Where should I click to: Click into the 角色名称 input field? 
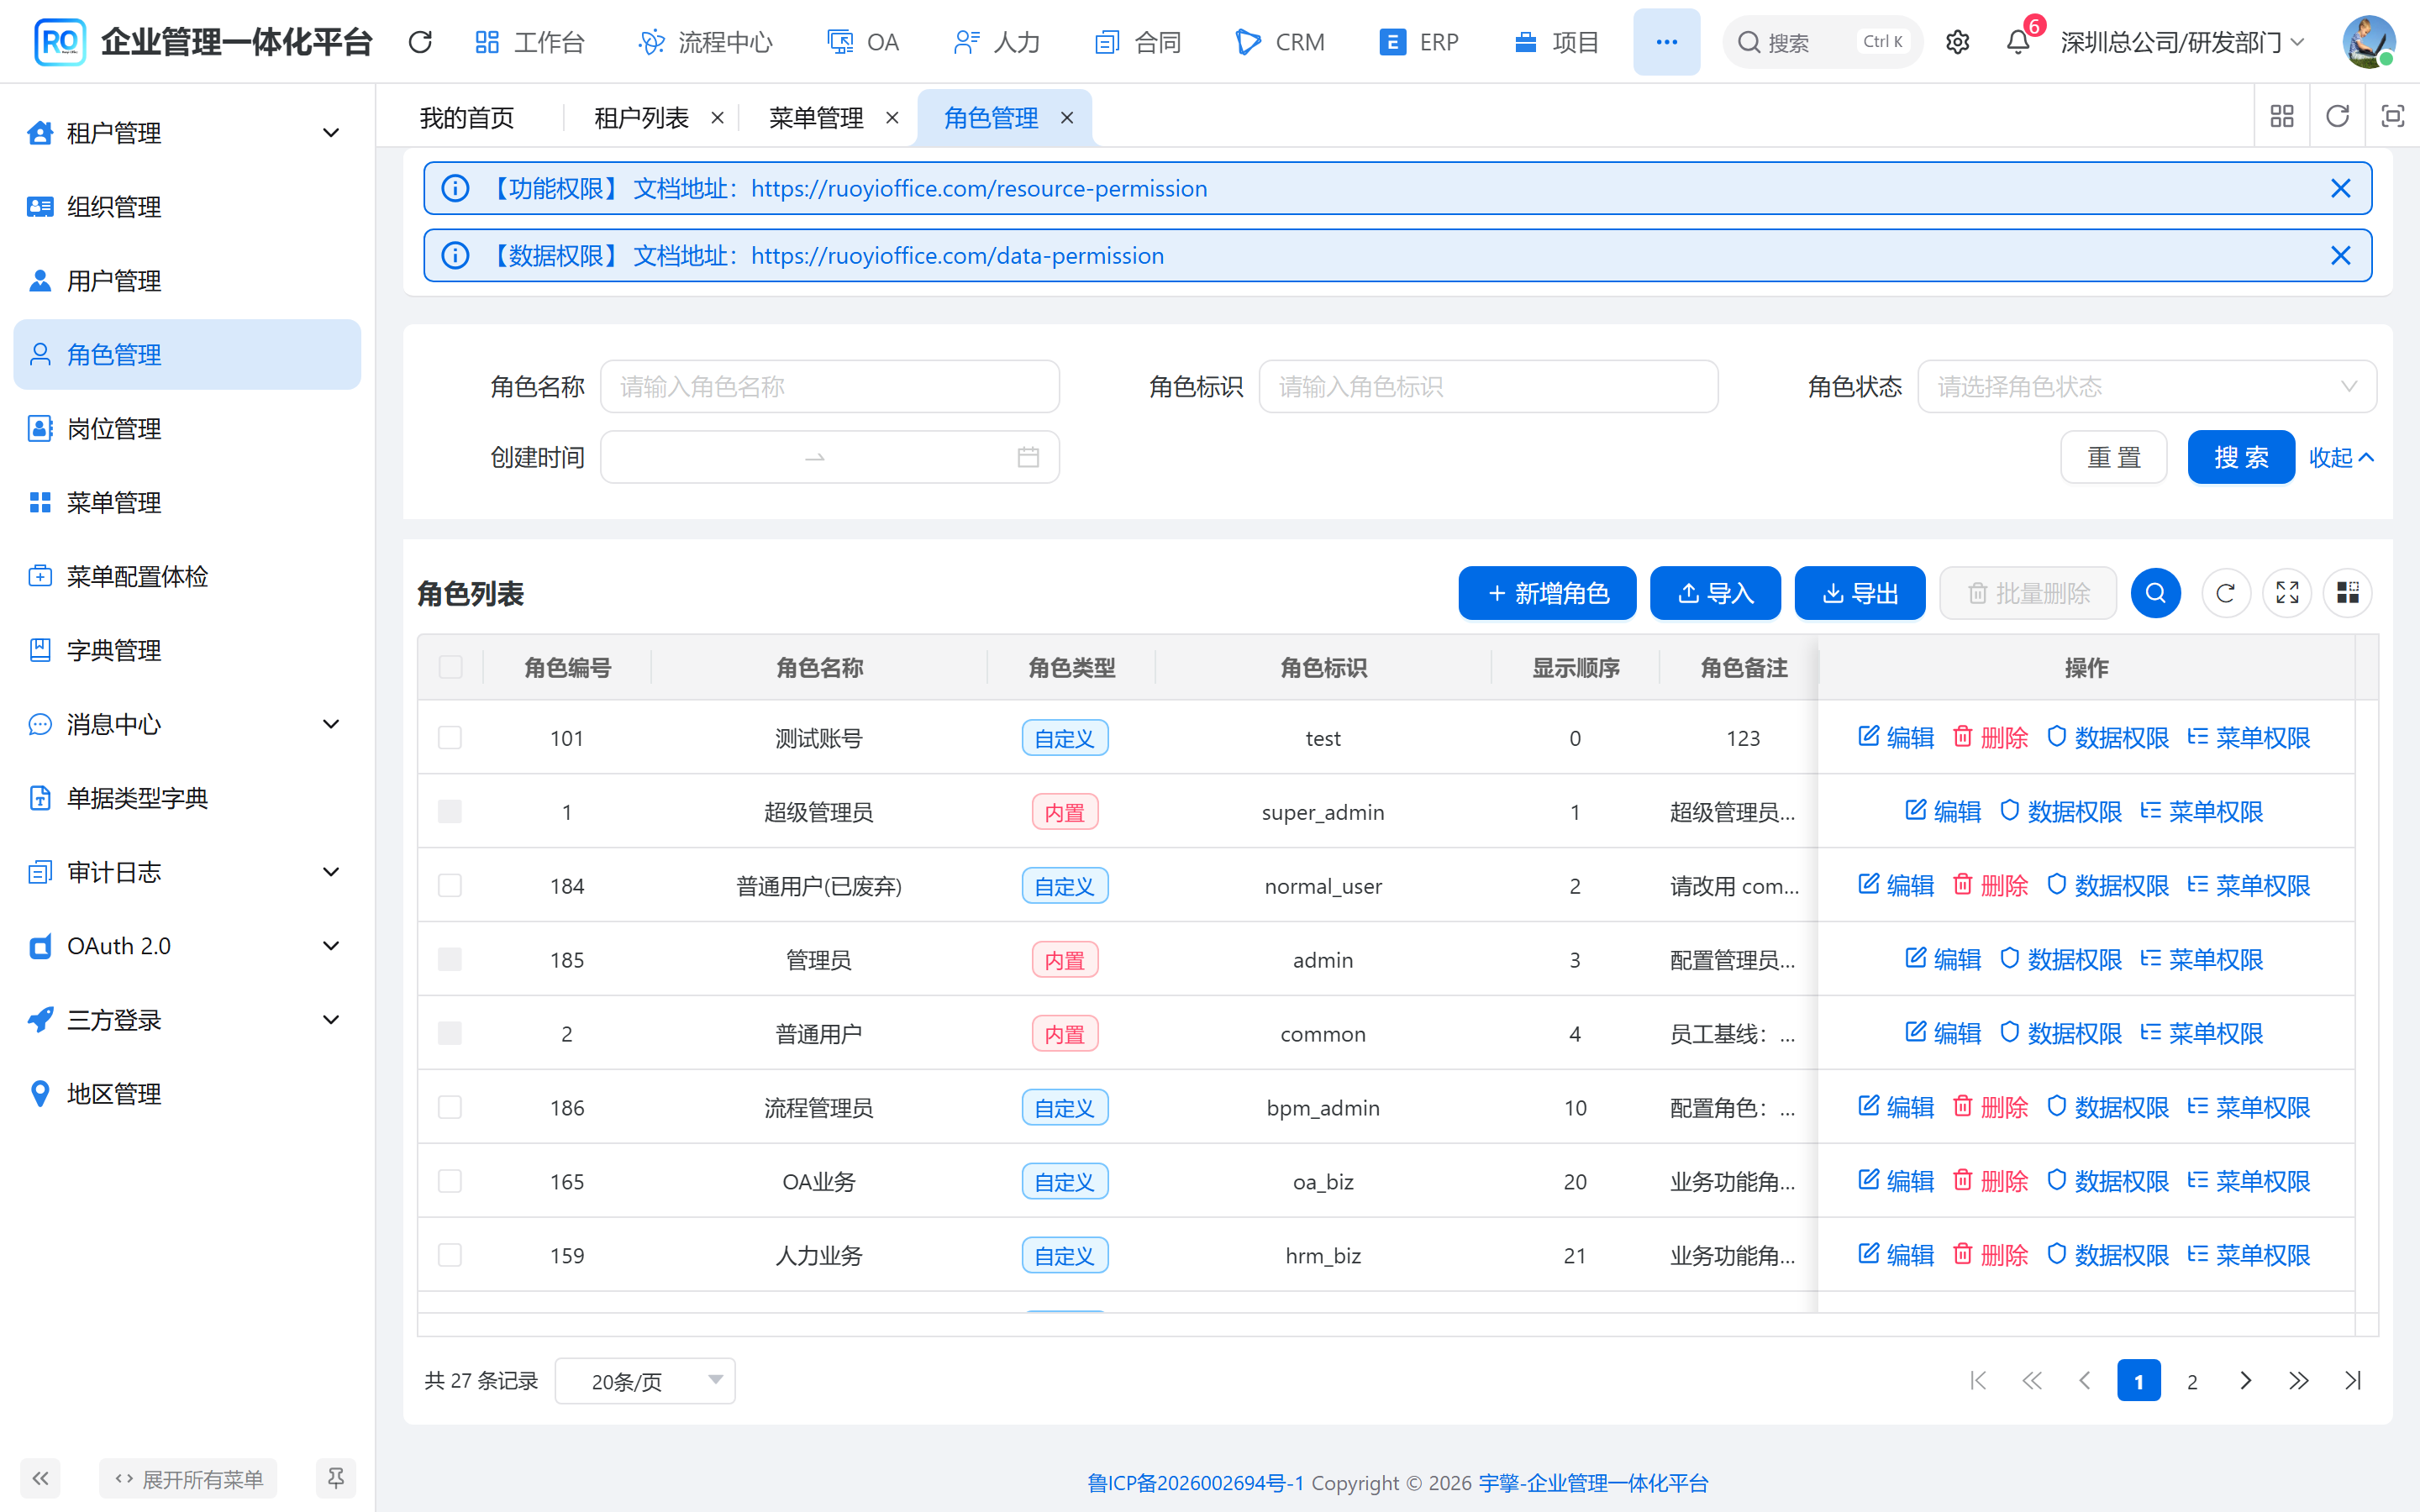829,386
